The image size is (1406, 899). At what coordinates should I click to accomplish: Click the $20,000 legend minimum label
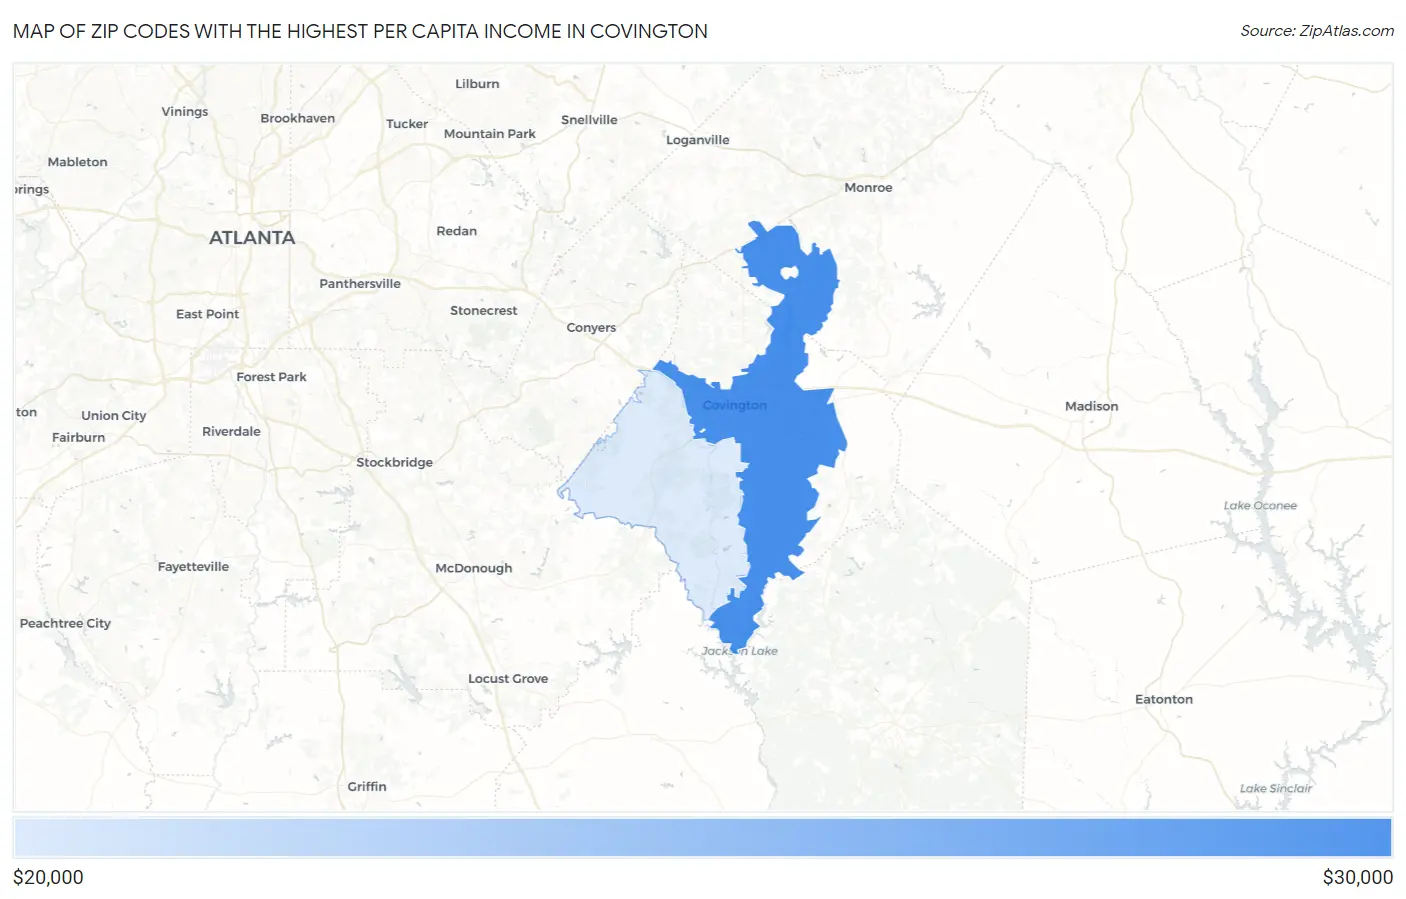48,877
